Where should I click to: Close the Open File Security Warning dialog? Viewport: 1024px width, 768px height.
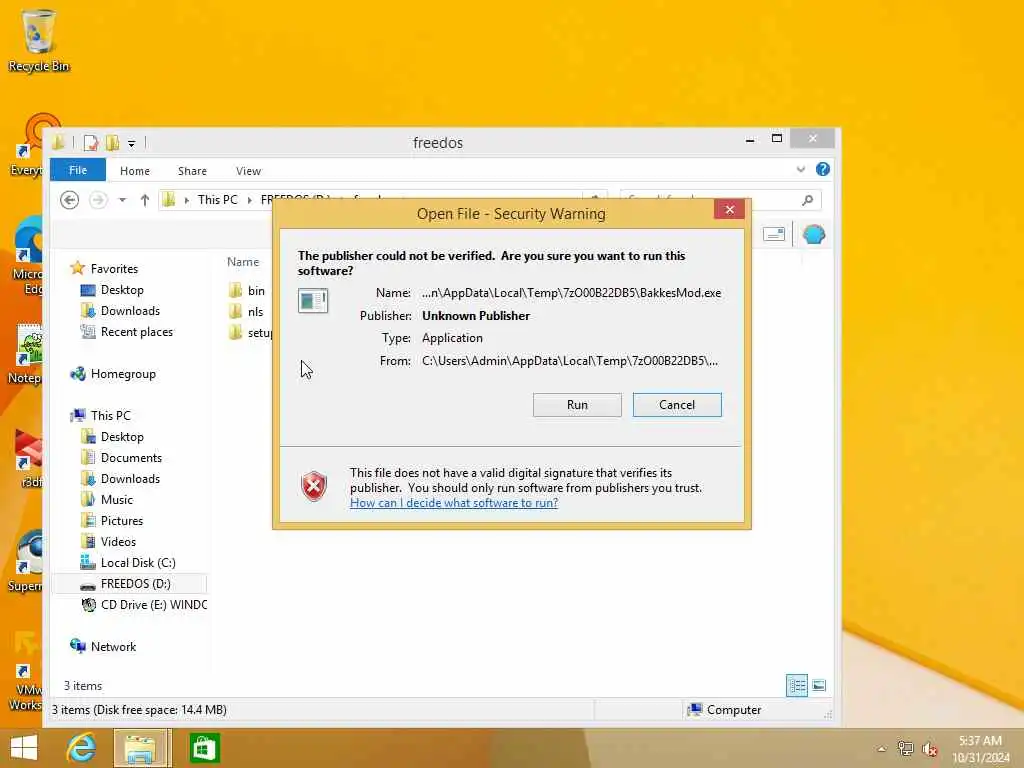point(729,210)
